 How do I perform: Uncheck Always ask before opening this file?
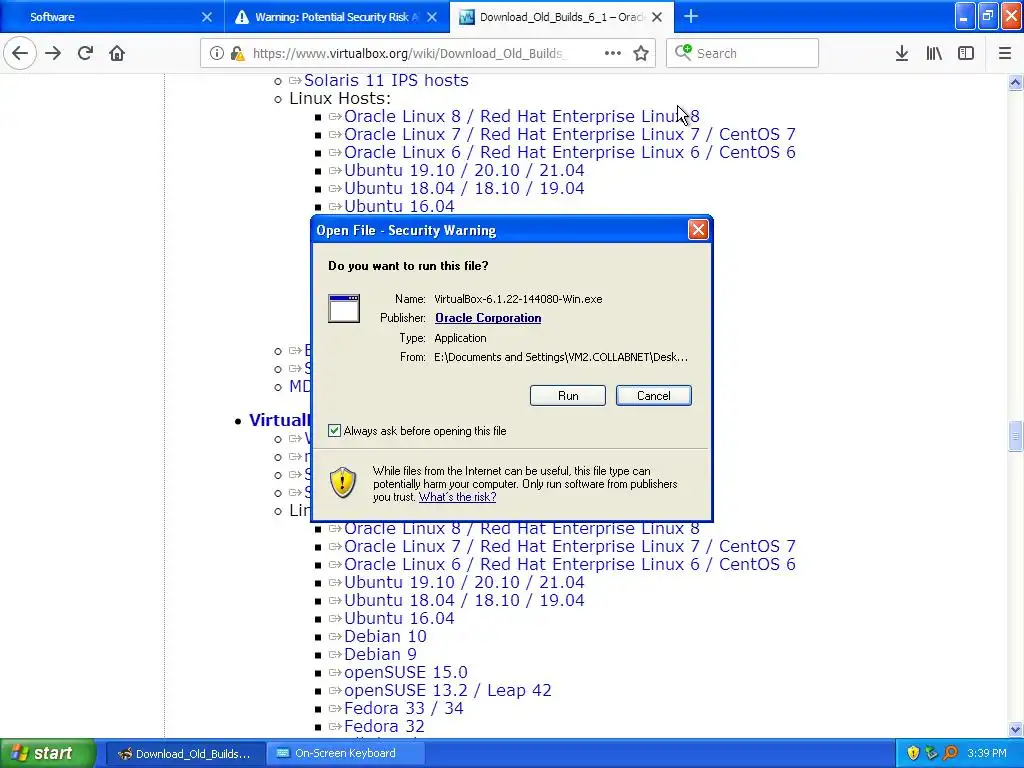point(334,430)
